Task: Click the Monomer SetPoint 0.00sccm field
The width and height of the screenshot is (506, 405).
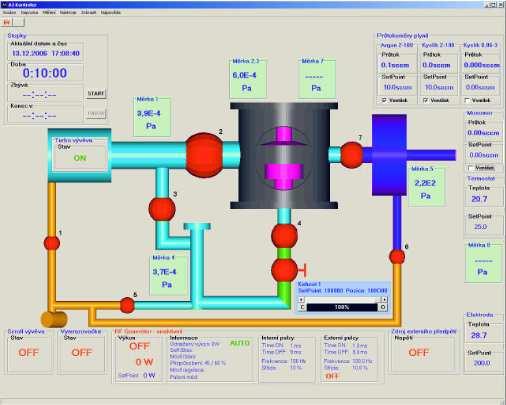Action: point(483,155)
